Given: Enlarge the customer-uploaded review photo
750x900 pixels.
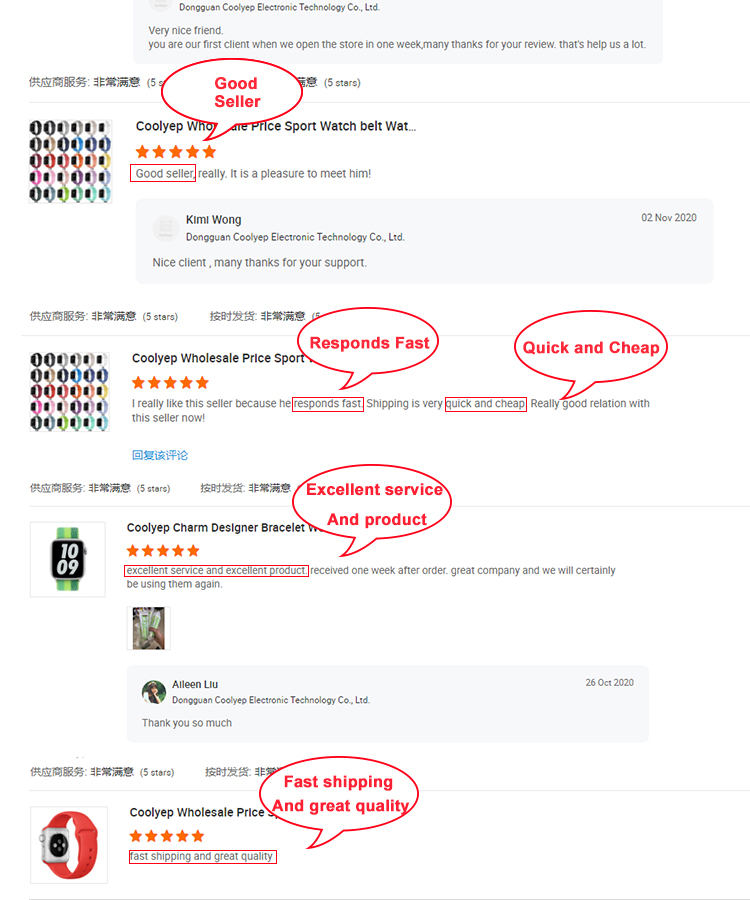Looking at the screenshot, I should pos(149,628).
